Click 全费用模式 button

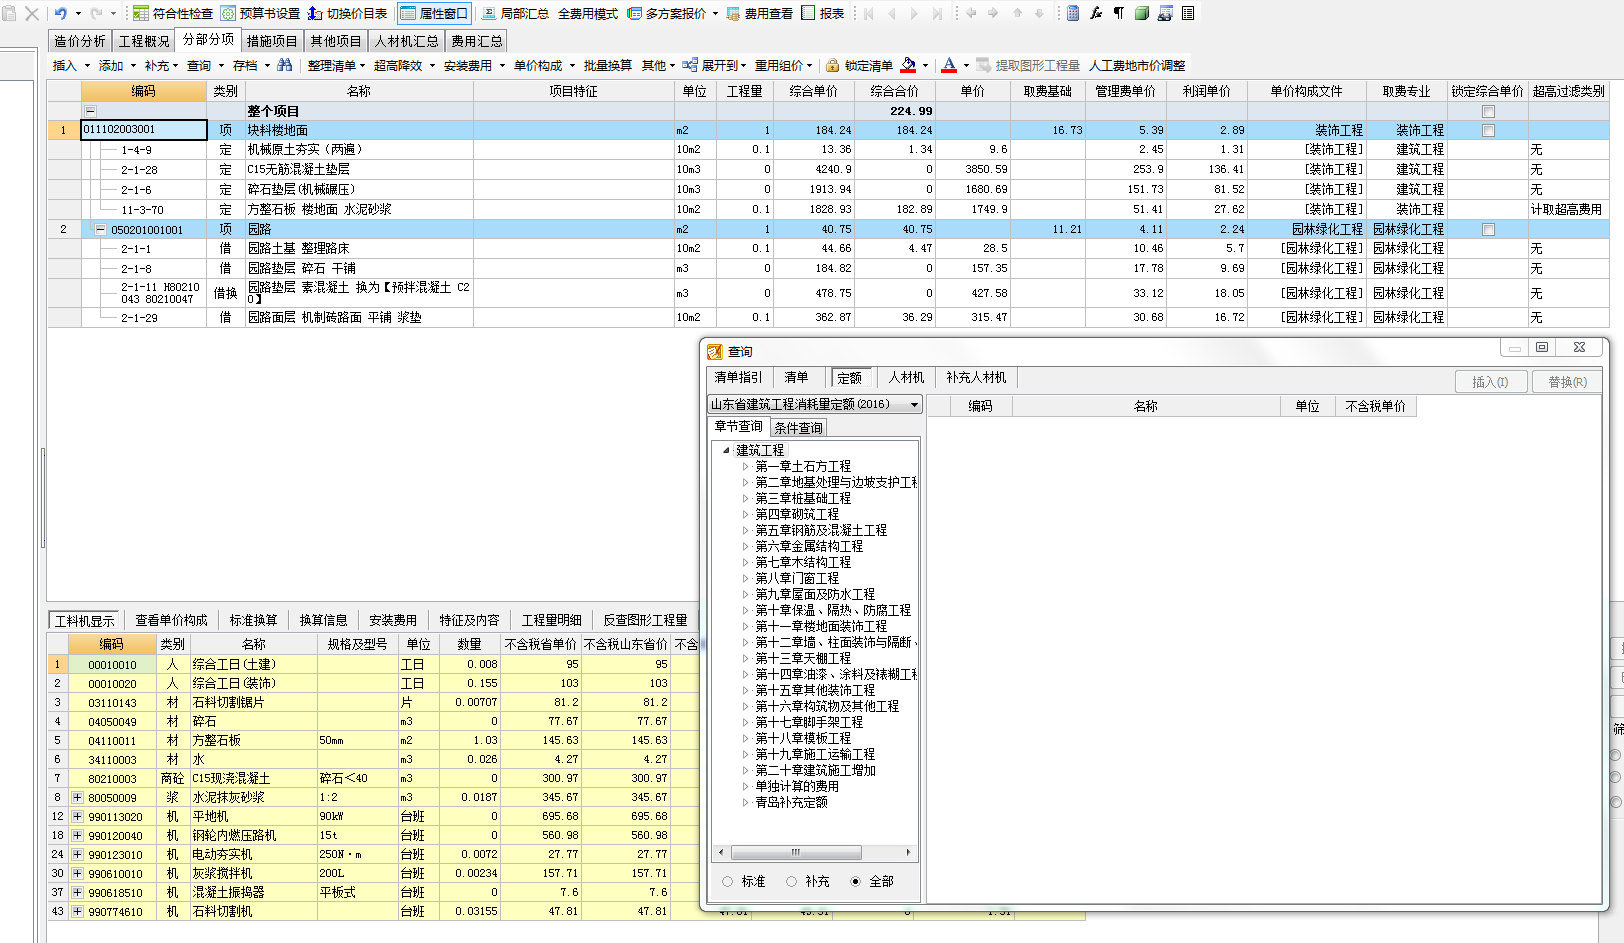pyautogui.click(x=588, y=13)
